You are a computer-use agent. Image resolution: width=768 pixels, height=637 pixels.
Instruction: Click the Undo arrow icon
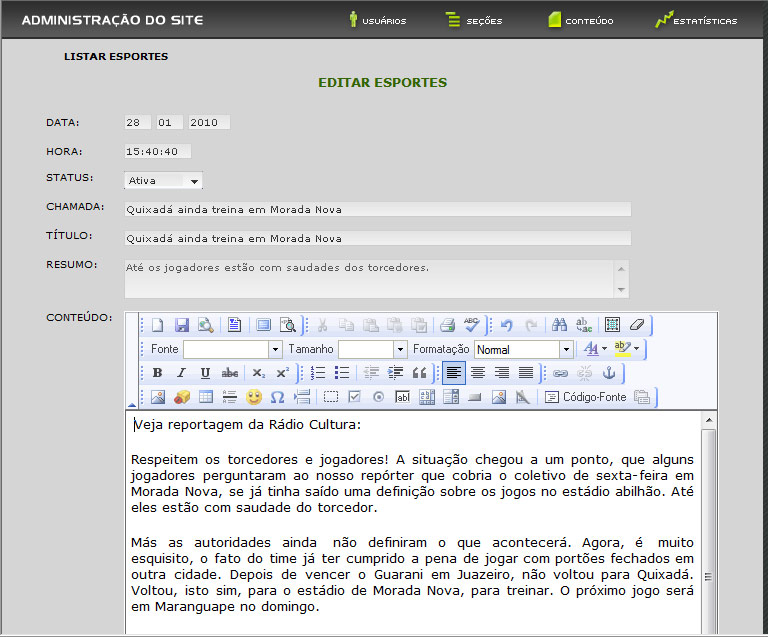[507, 325]
